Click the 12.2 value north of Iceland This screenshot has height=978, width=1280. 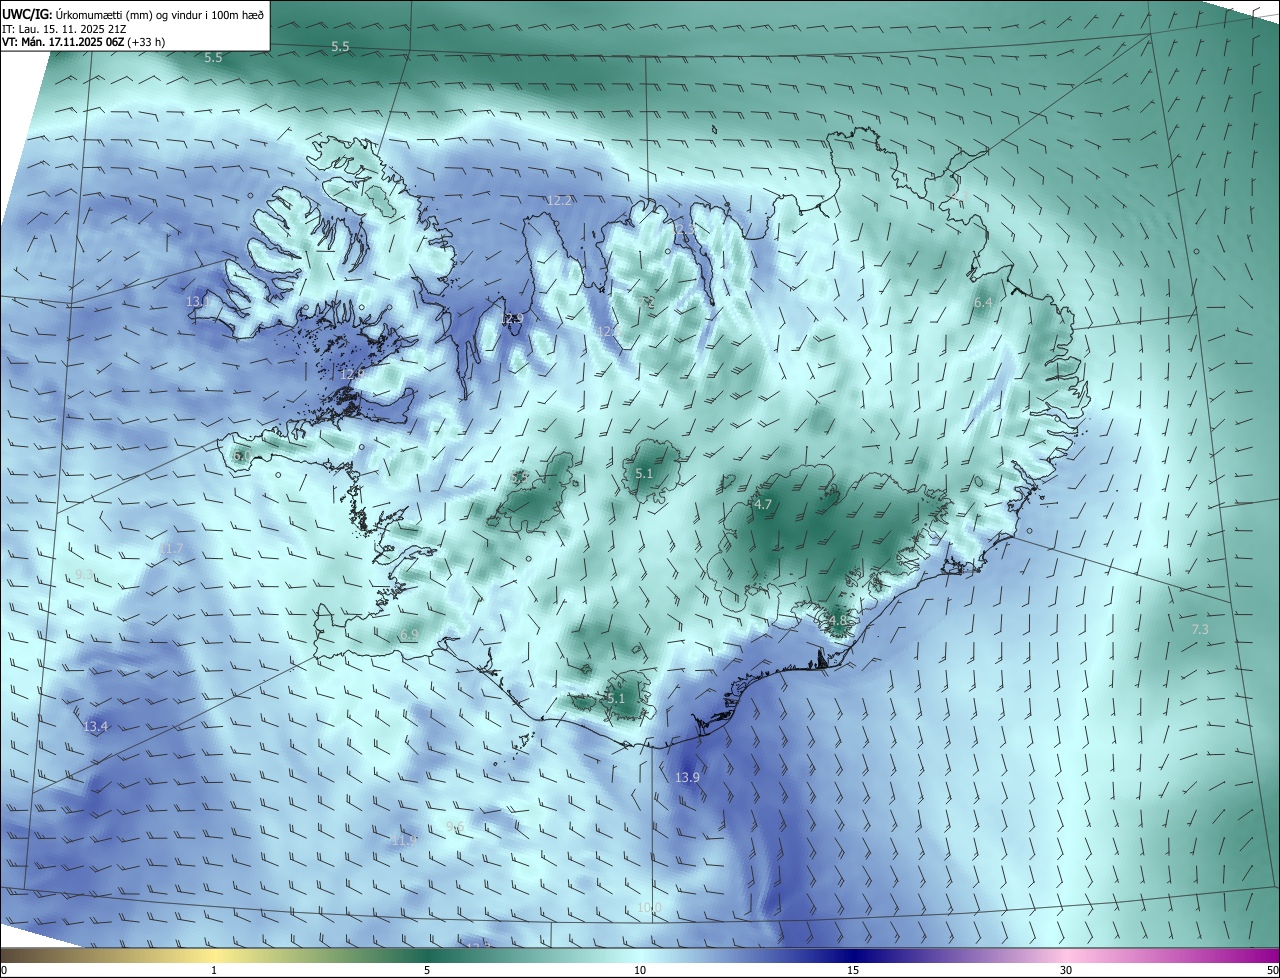[x=559, y=201]
